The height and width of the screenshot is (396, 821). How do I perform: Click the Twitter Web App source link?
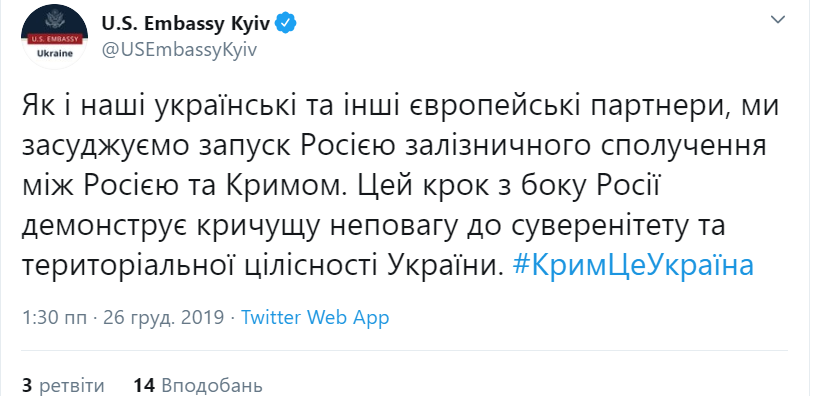(315, 317)
